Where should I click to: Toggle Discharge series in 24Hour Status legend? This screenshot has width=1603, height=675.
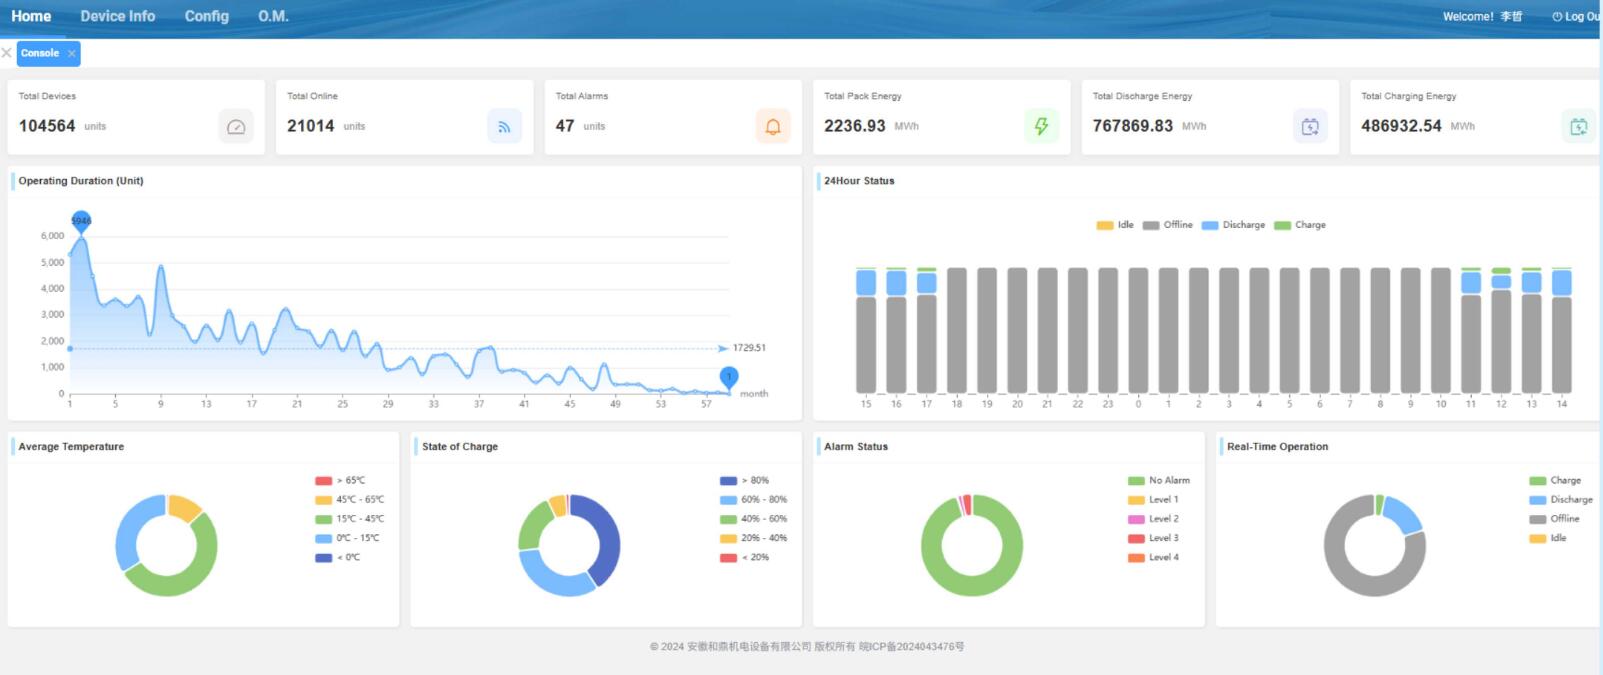click(x=1233, y=225)
